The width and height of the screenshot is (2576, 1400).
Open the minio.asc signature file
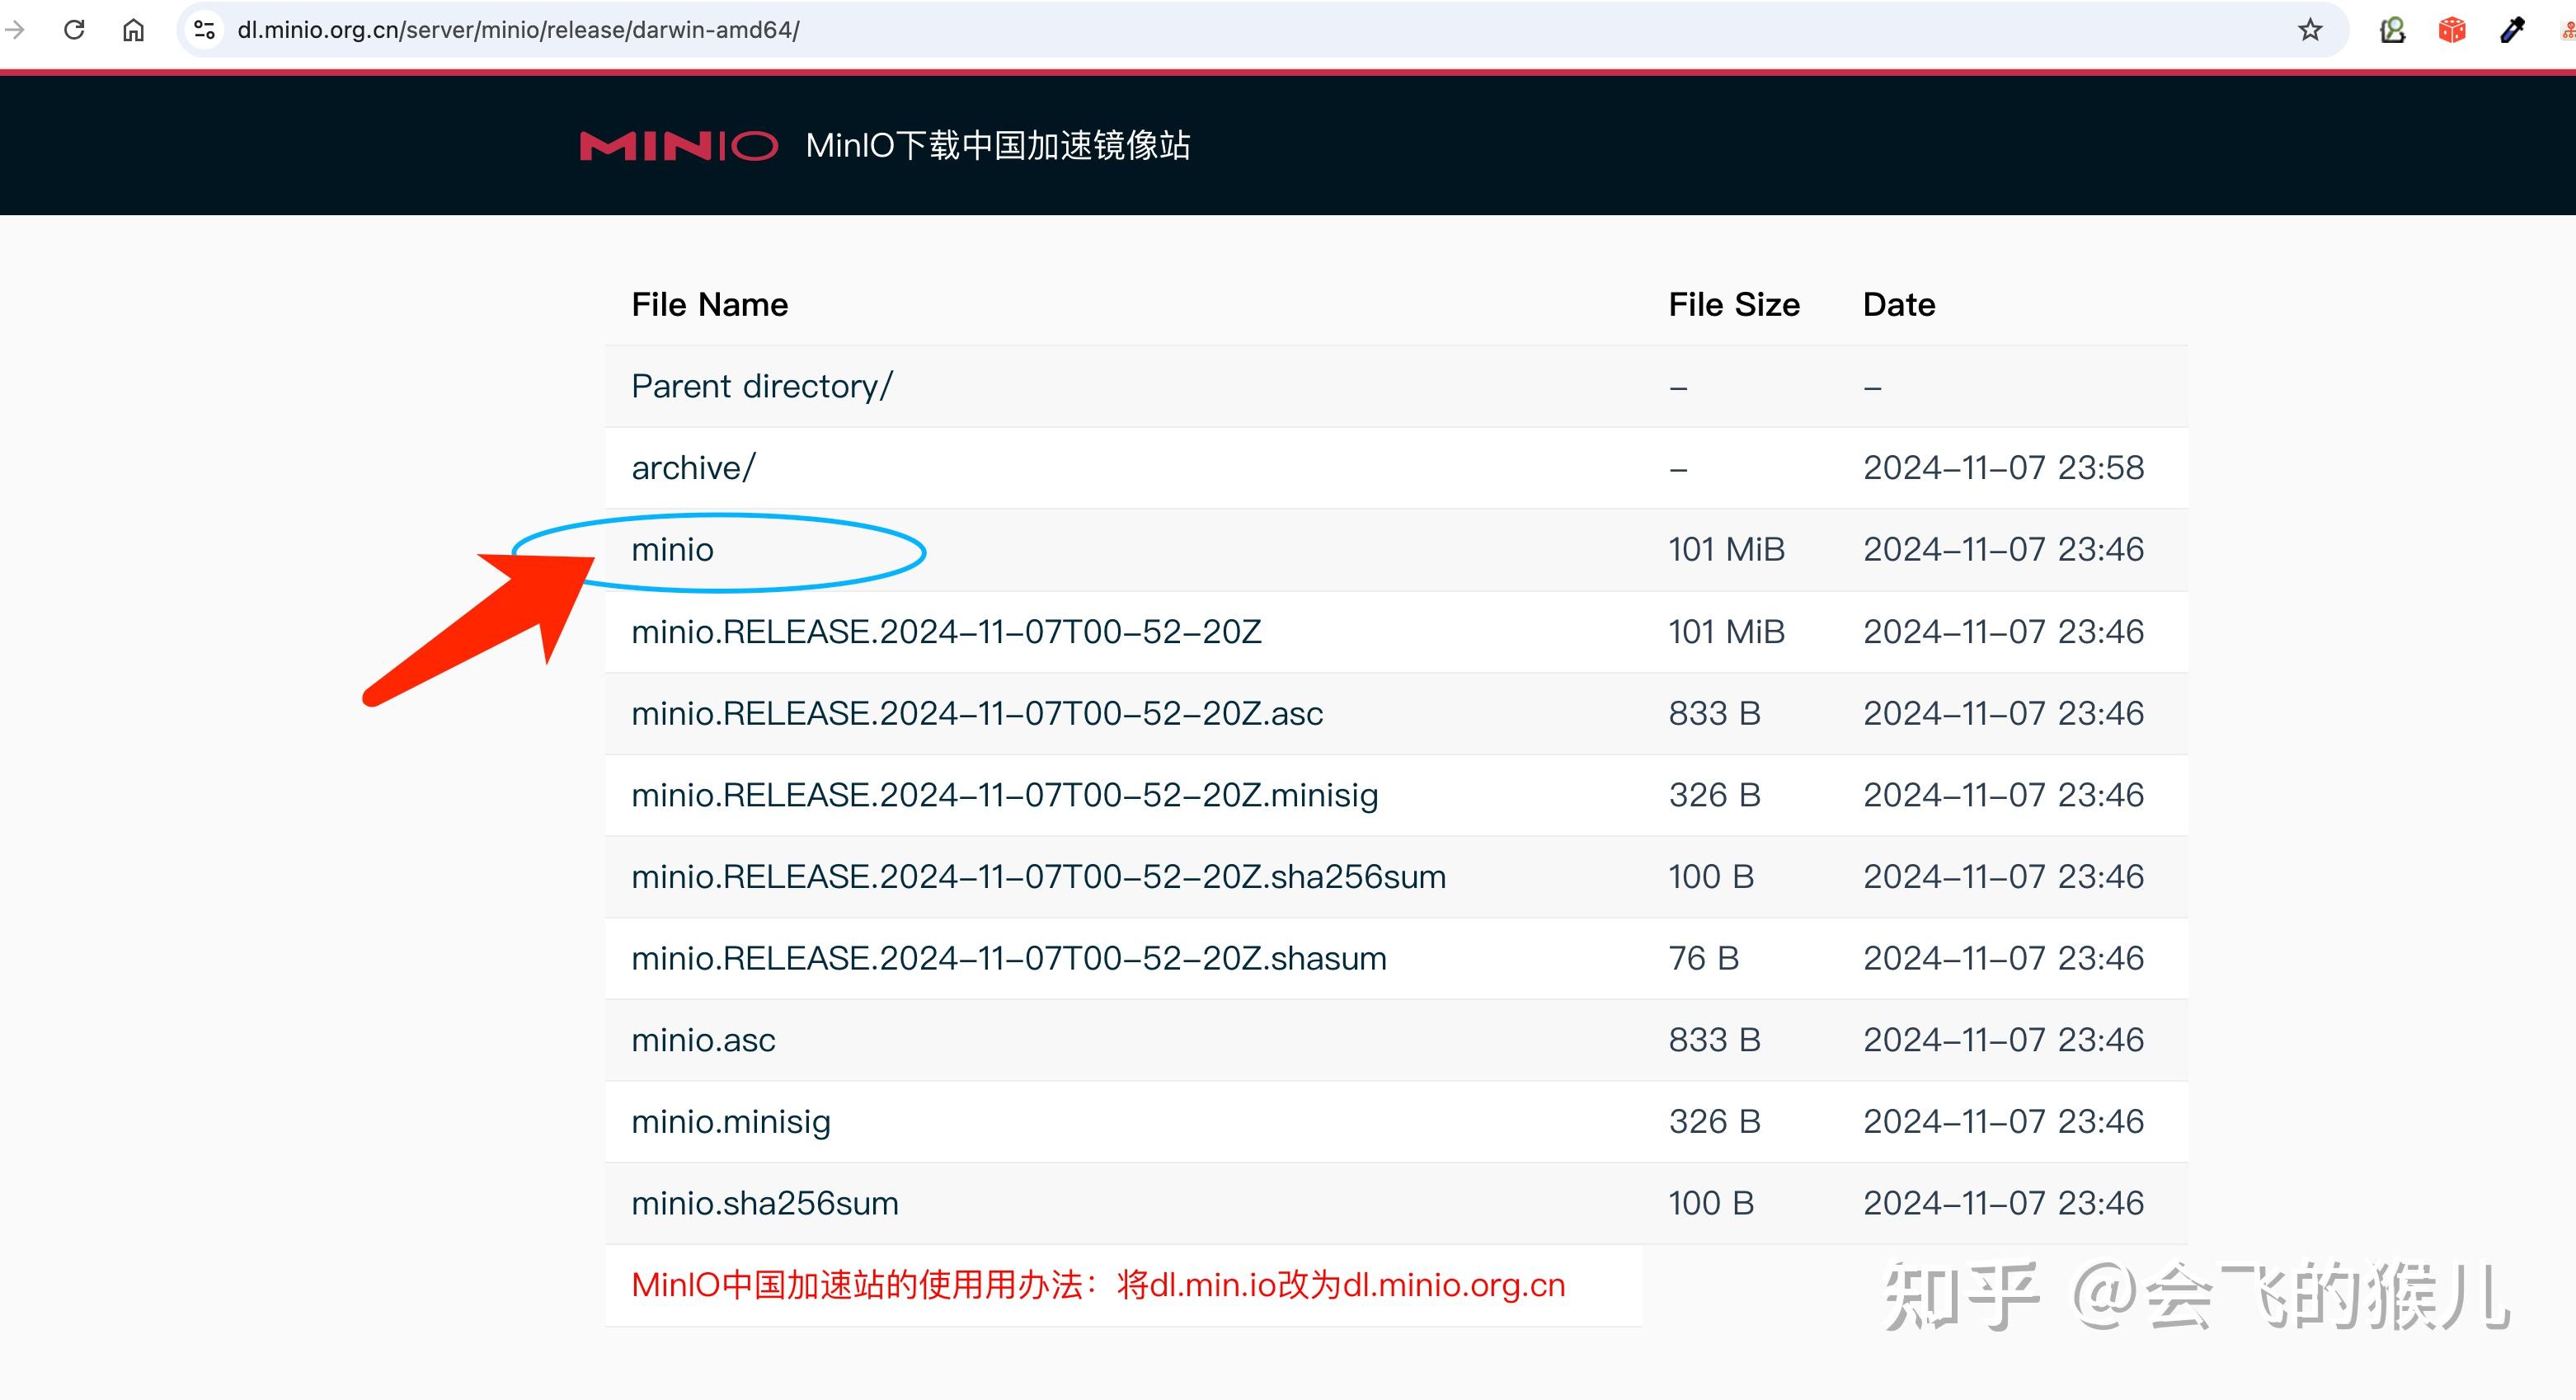(x=702, y=1040)
